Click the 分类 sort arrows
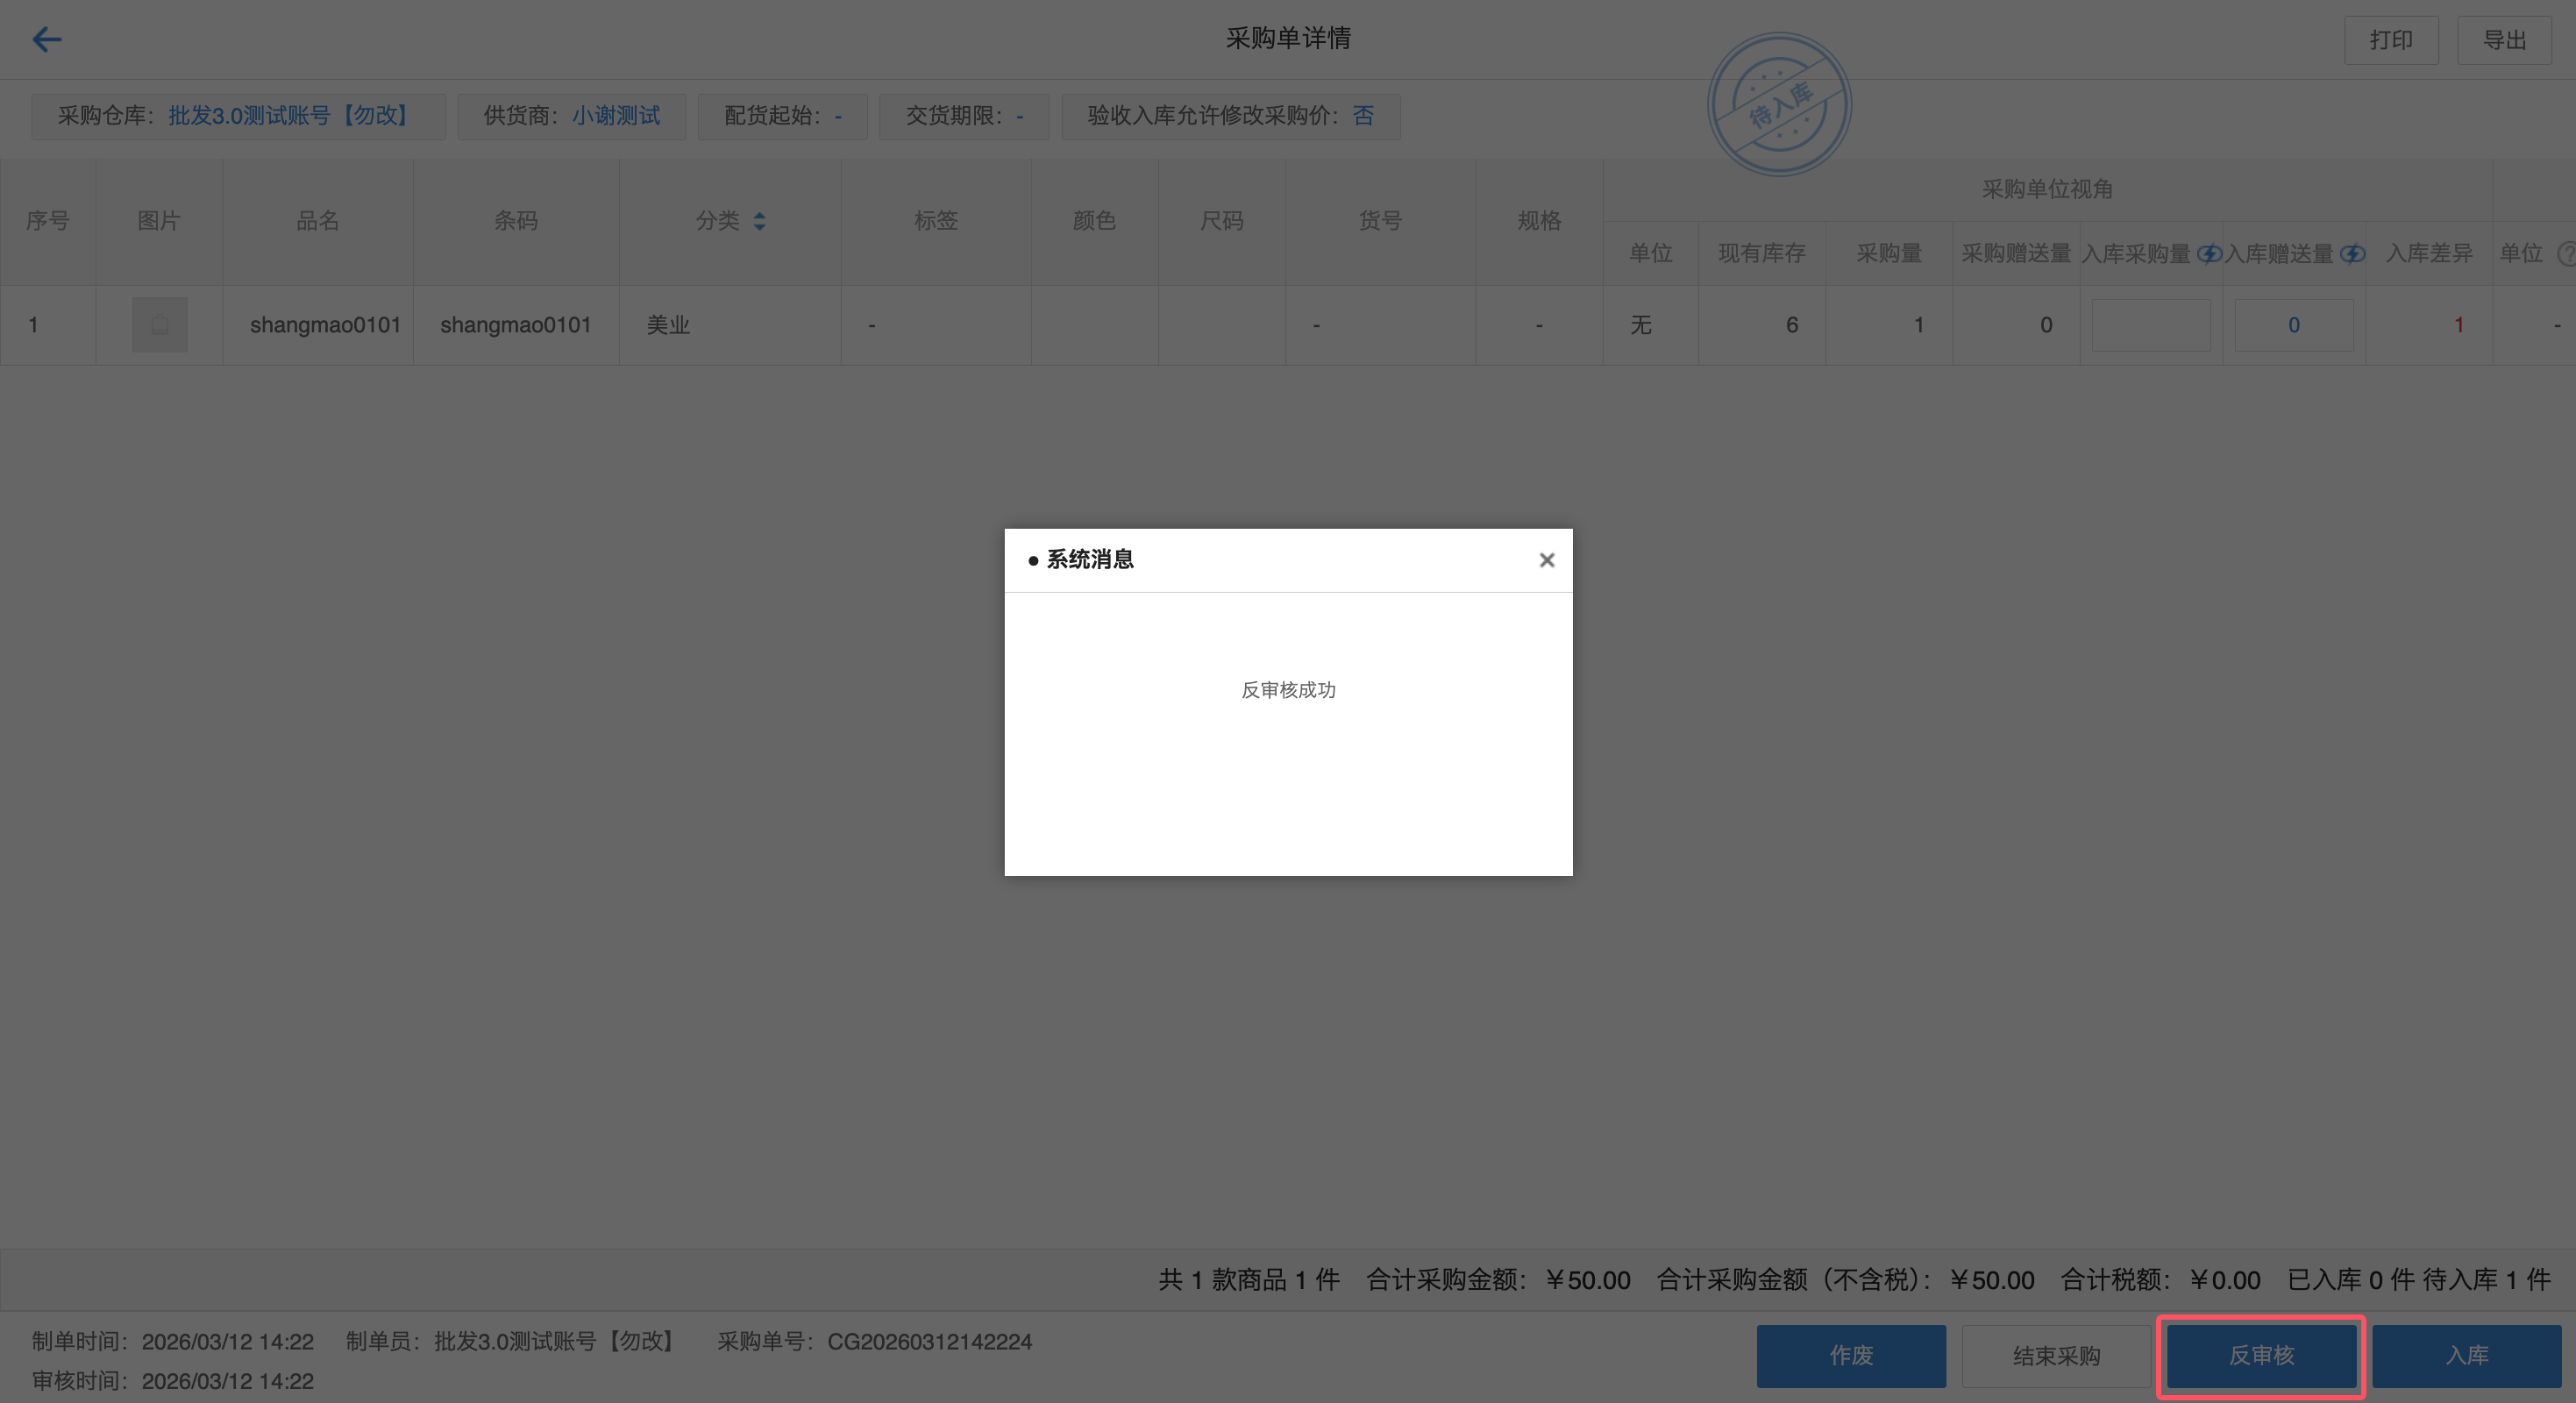 [760, 221]
